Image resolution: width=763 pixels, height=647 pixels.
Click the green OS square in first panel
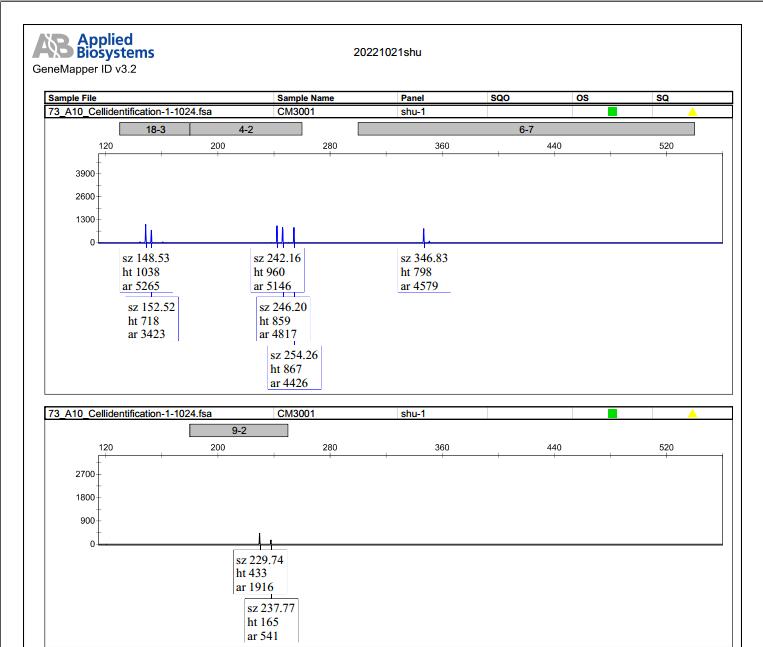pos(612,111)
